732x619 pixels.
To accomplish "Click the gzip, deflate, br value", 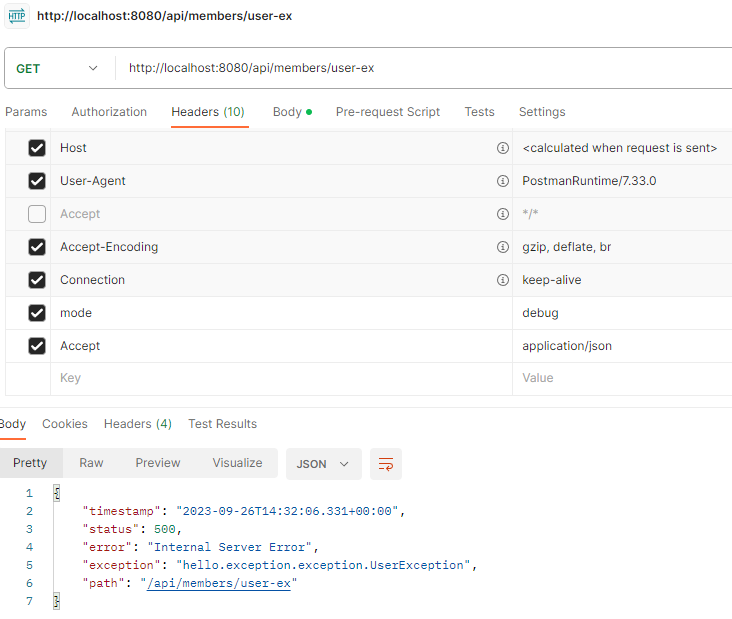I will 566,247.
